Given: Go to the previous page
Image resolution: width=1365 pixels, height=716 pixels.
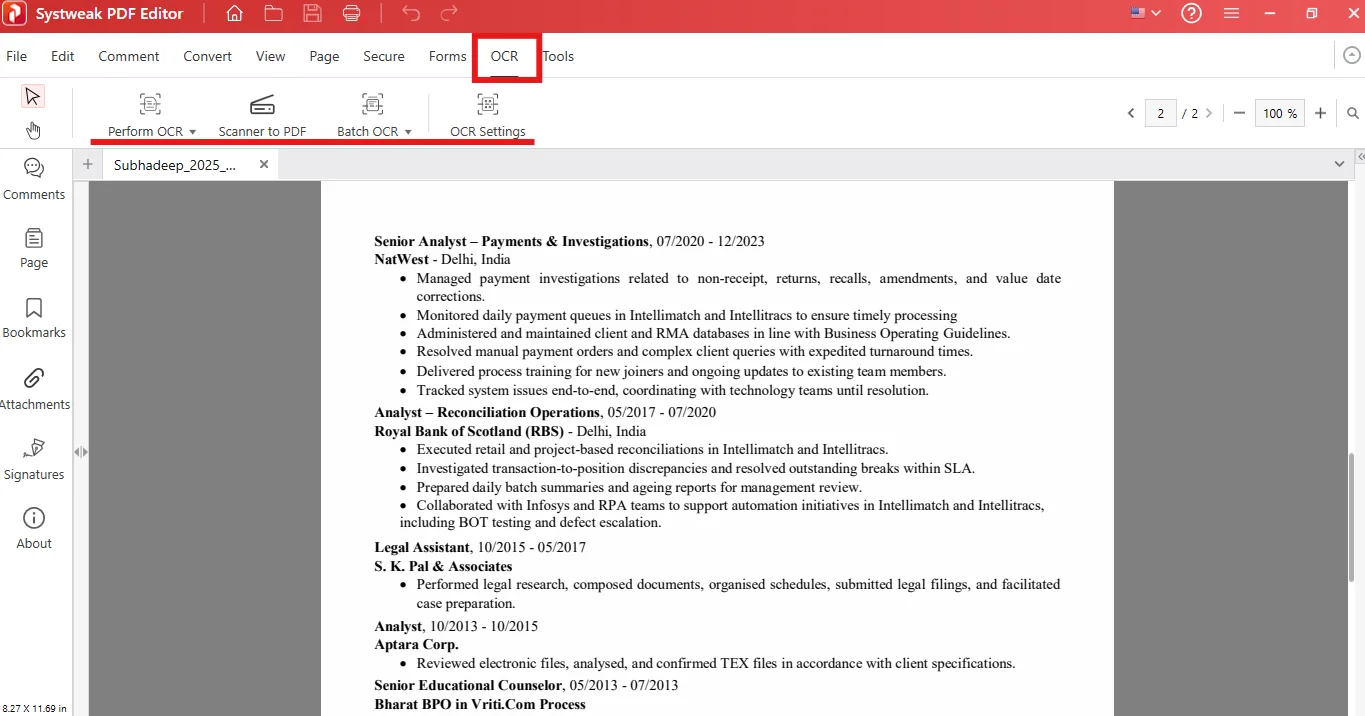Looking at the screenshot, I should click(x=1130, y=113).
